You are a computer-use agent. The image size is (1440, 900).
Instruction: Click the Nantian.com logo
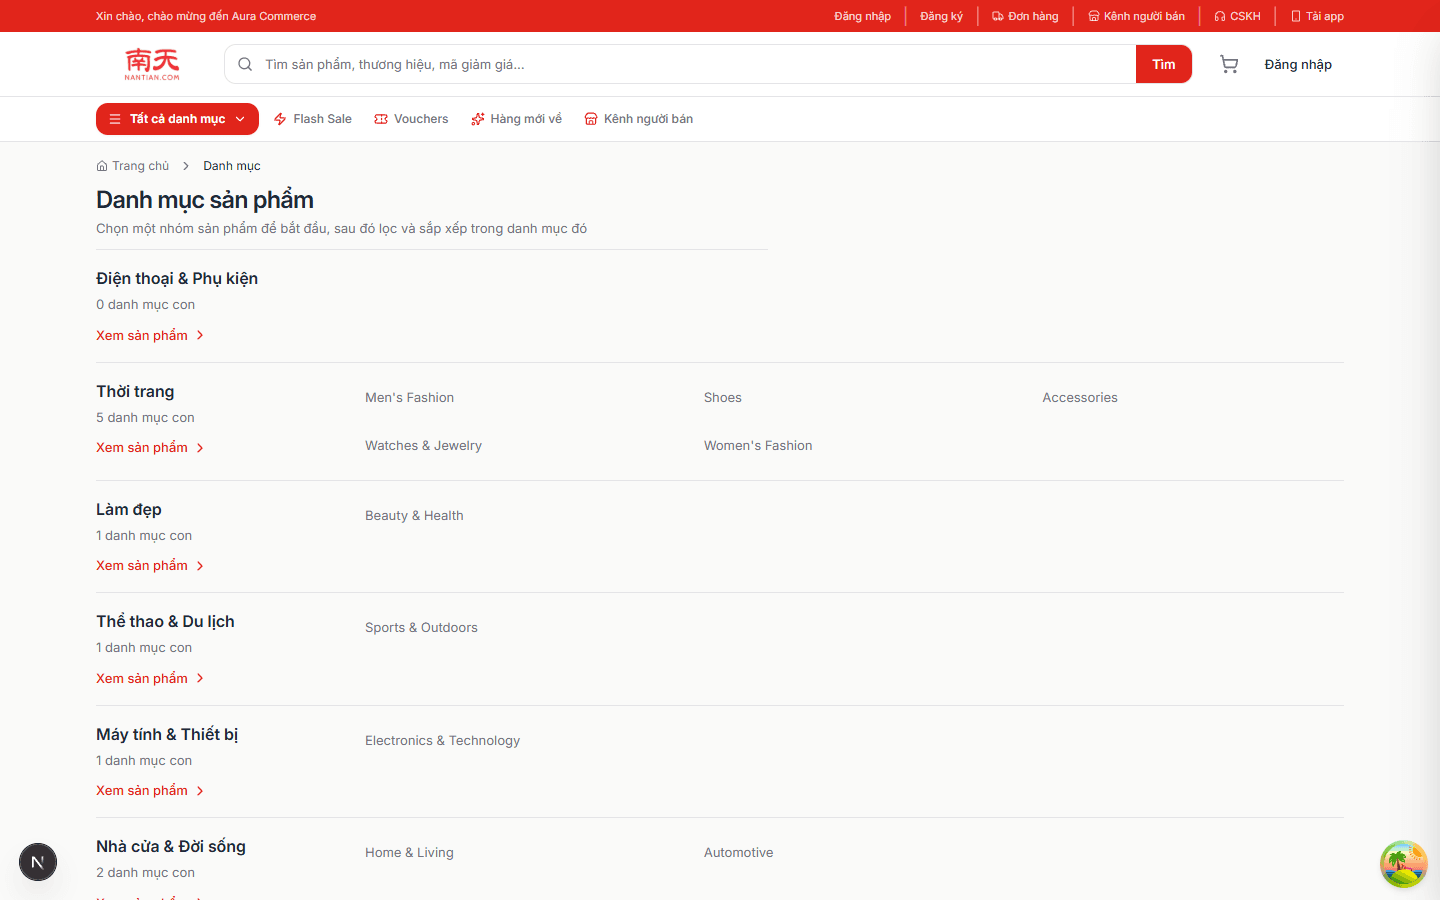[152, 64]
